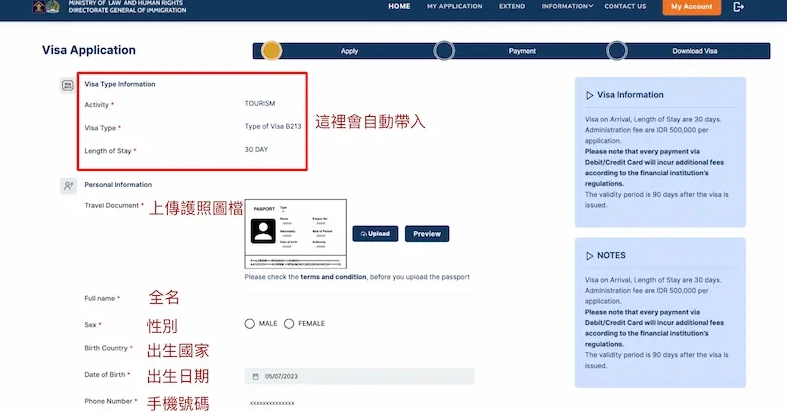Open MY APPLICATION menu item

click(x=455, y=7)
